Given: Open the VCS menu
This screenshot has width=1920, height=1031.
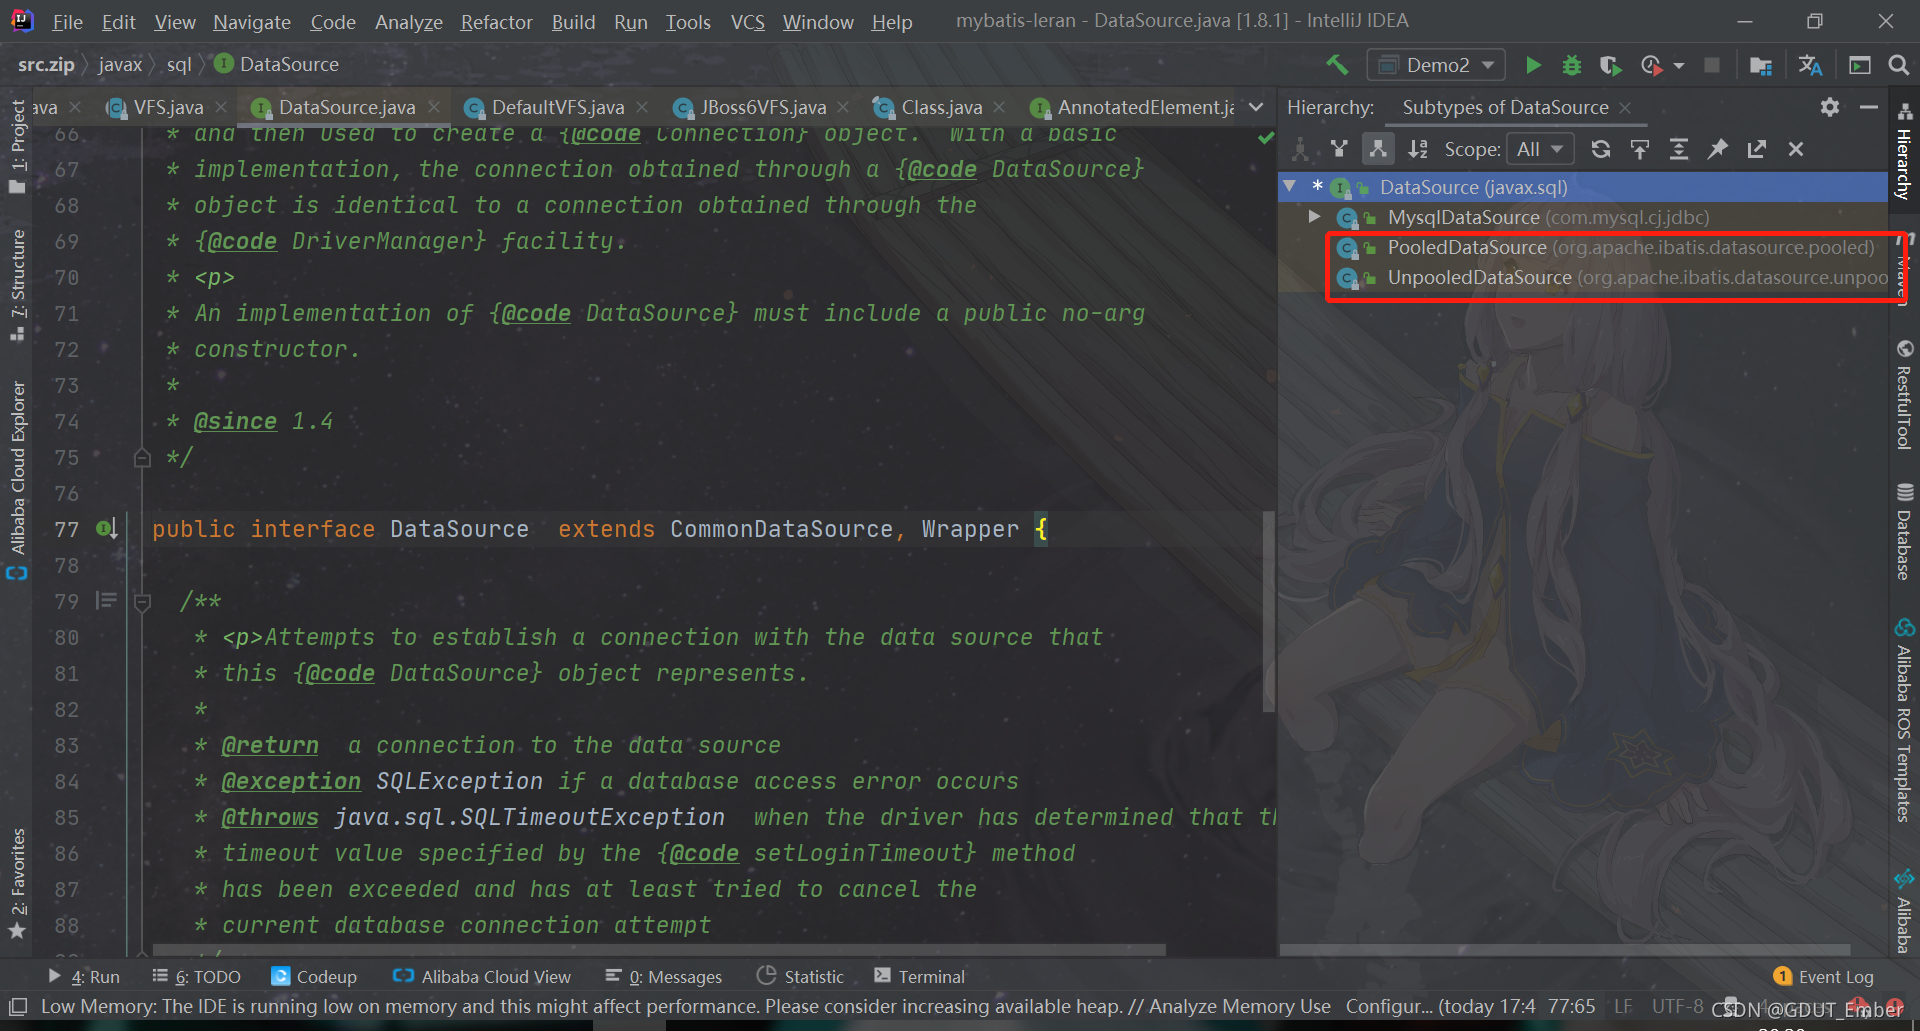Looking at the screenshot, I should (x=747, y=22).
